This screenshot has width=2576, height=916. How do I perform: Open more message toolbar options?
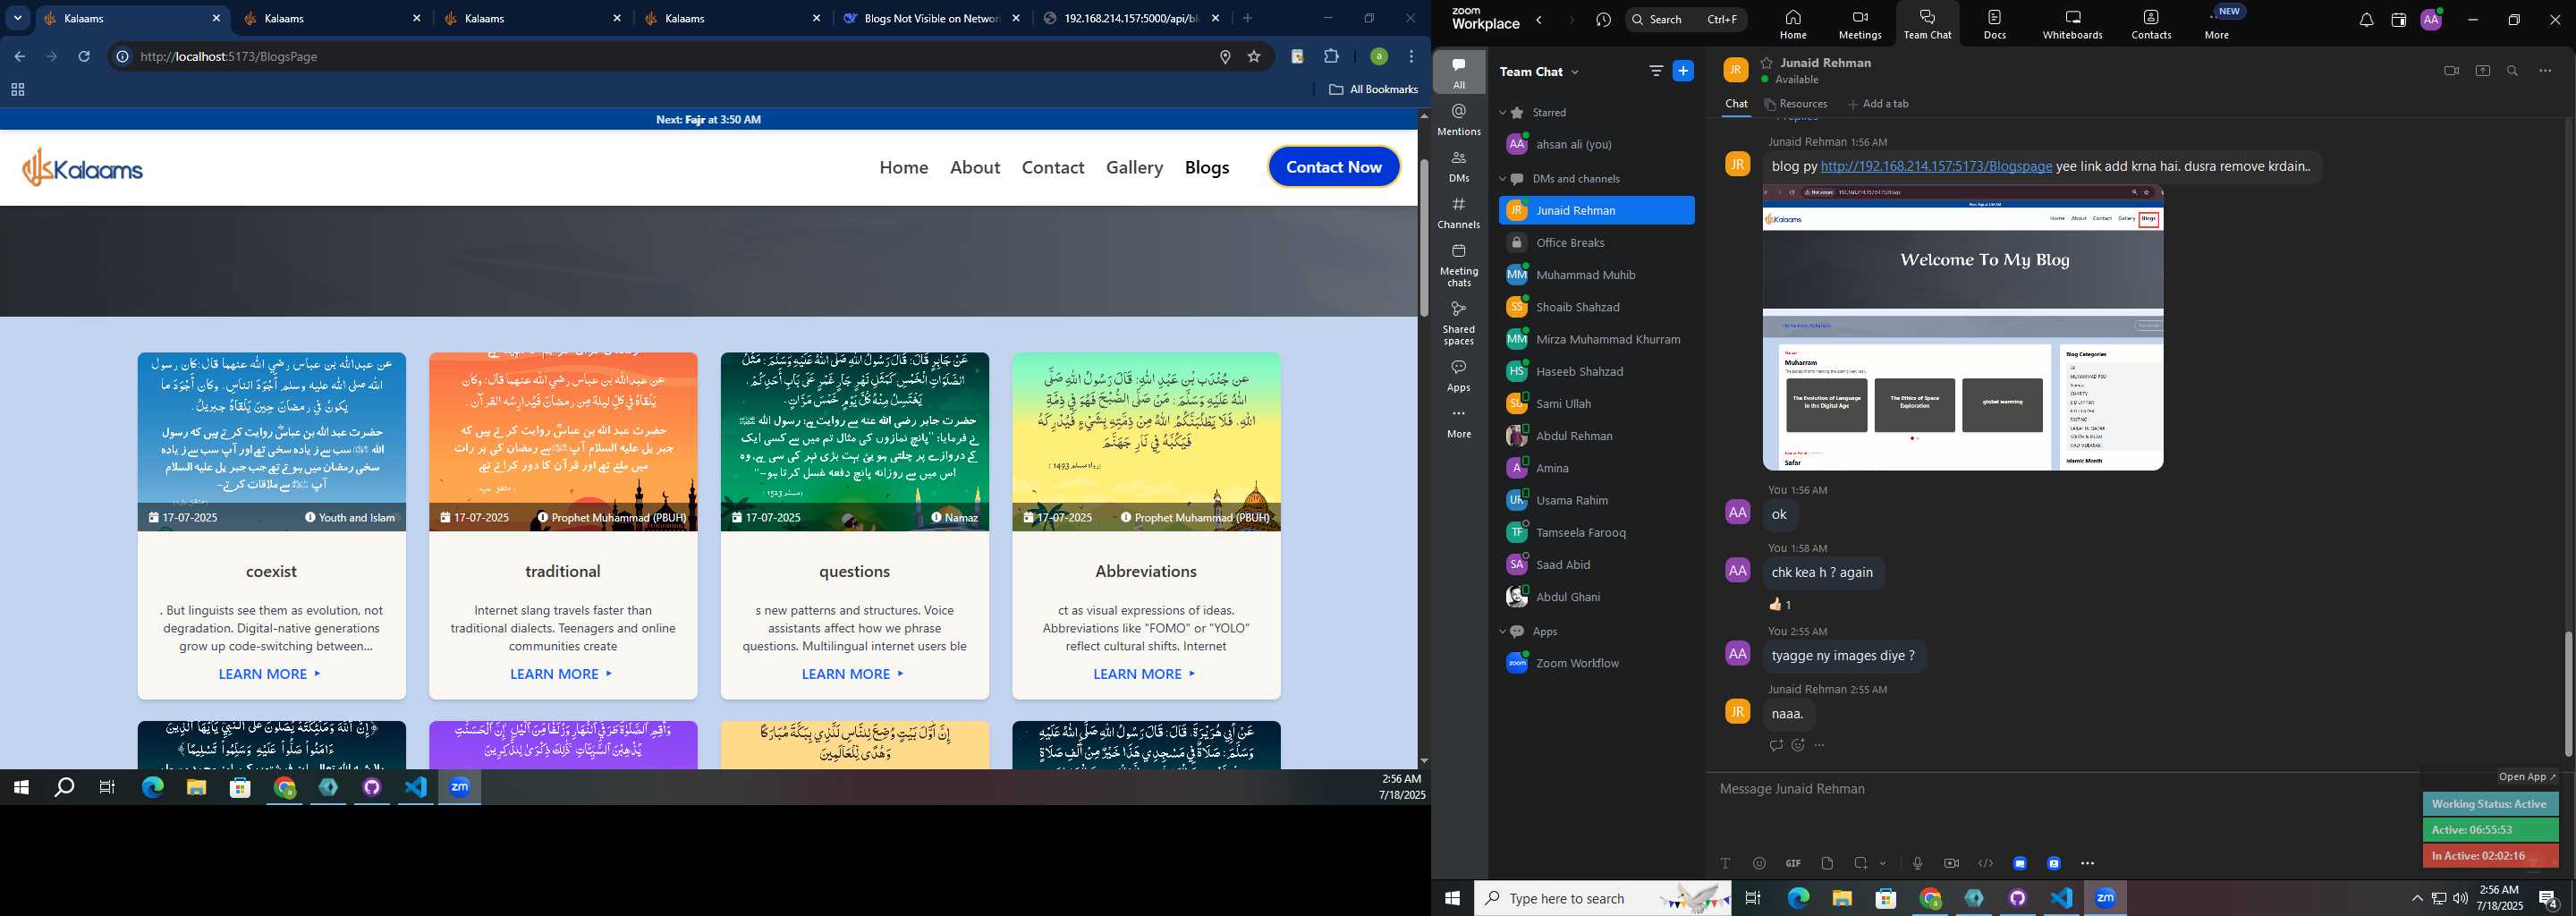[2087, 863]
